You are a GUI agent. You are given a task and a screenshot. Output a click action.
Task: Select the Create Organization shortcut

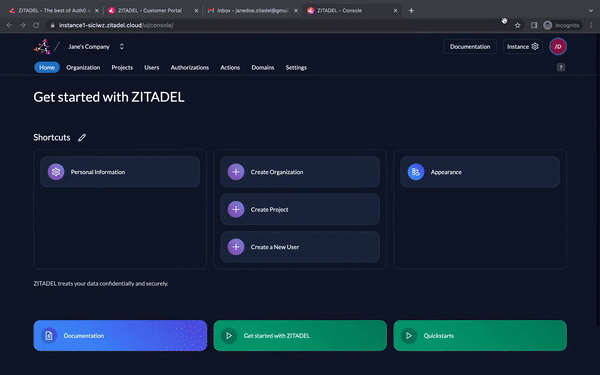coord(300,172)
